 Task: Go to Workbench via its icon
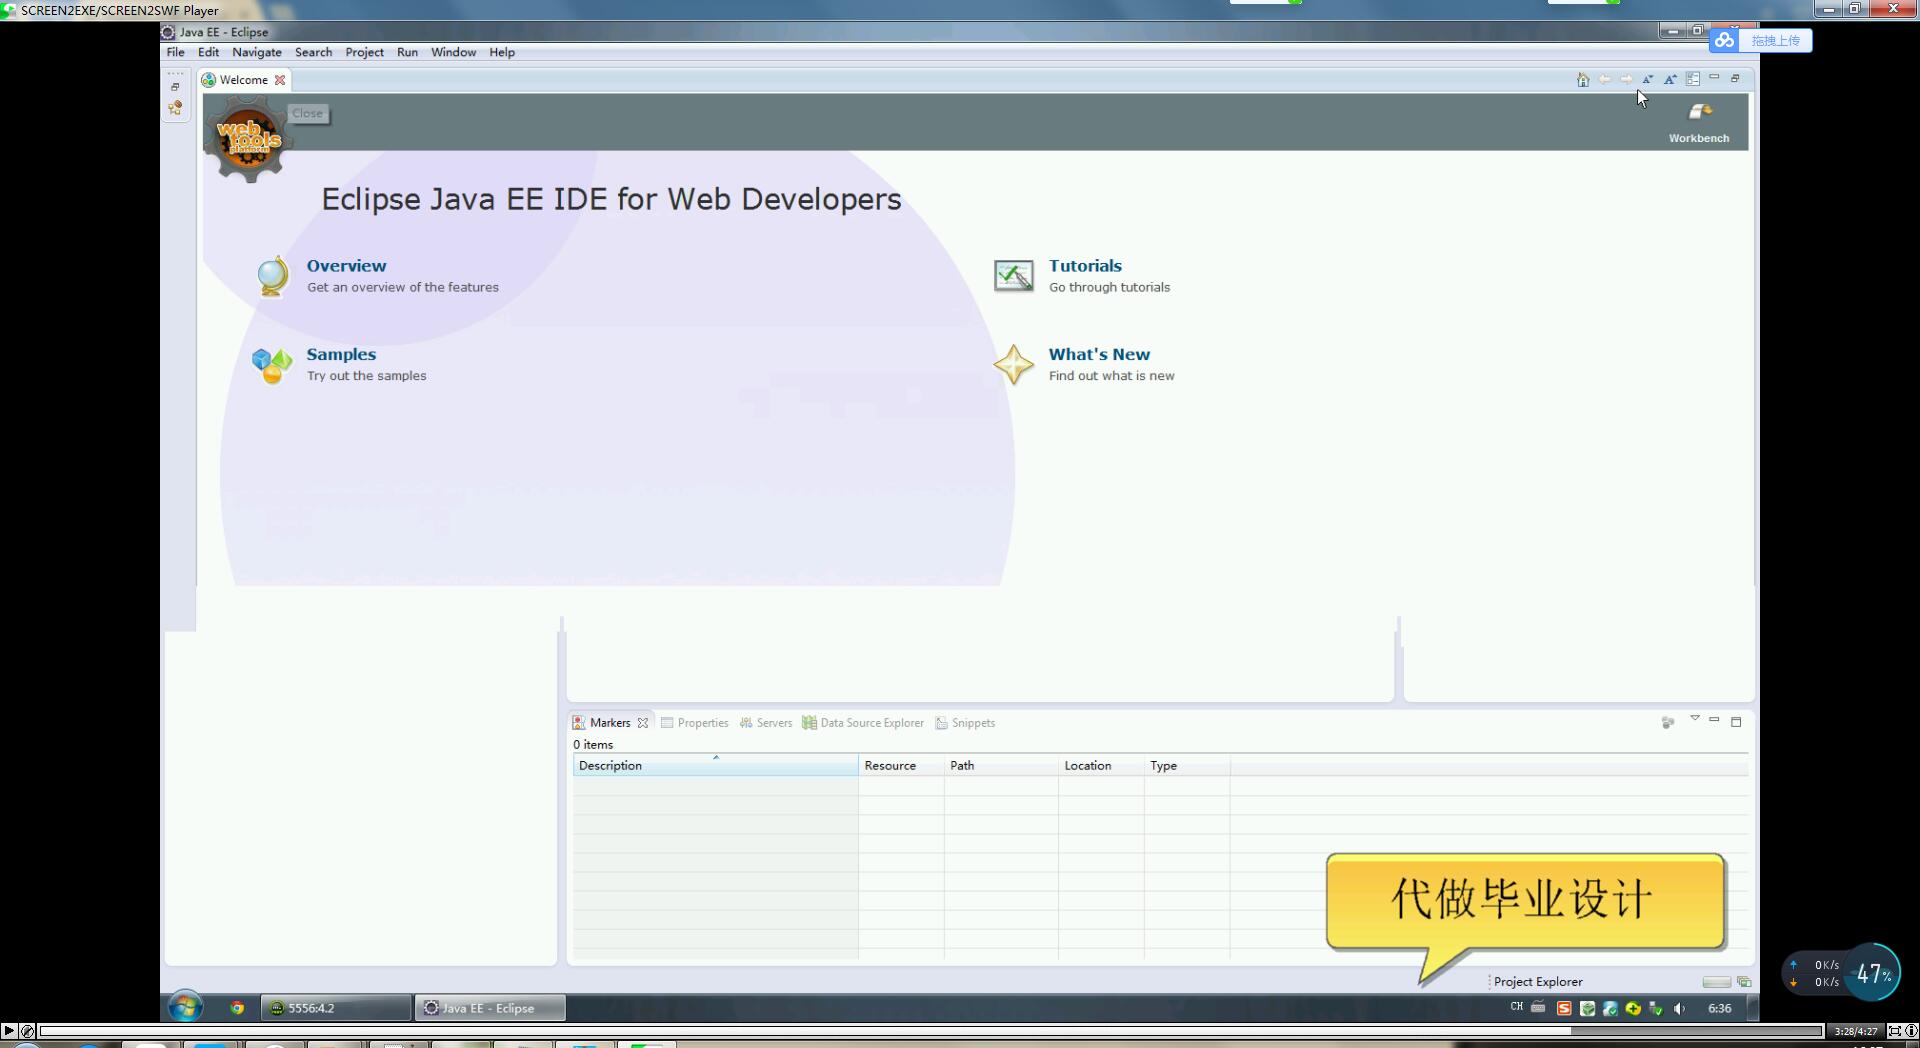tap(1700, 112)
